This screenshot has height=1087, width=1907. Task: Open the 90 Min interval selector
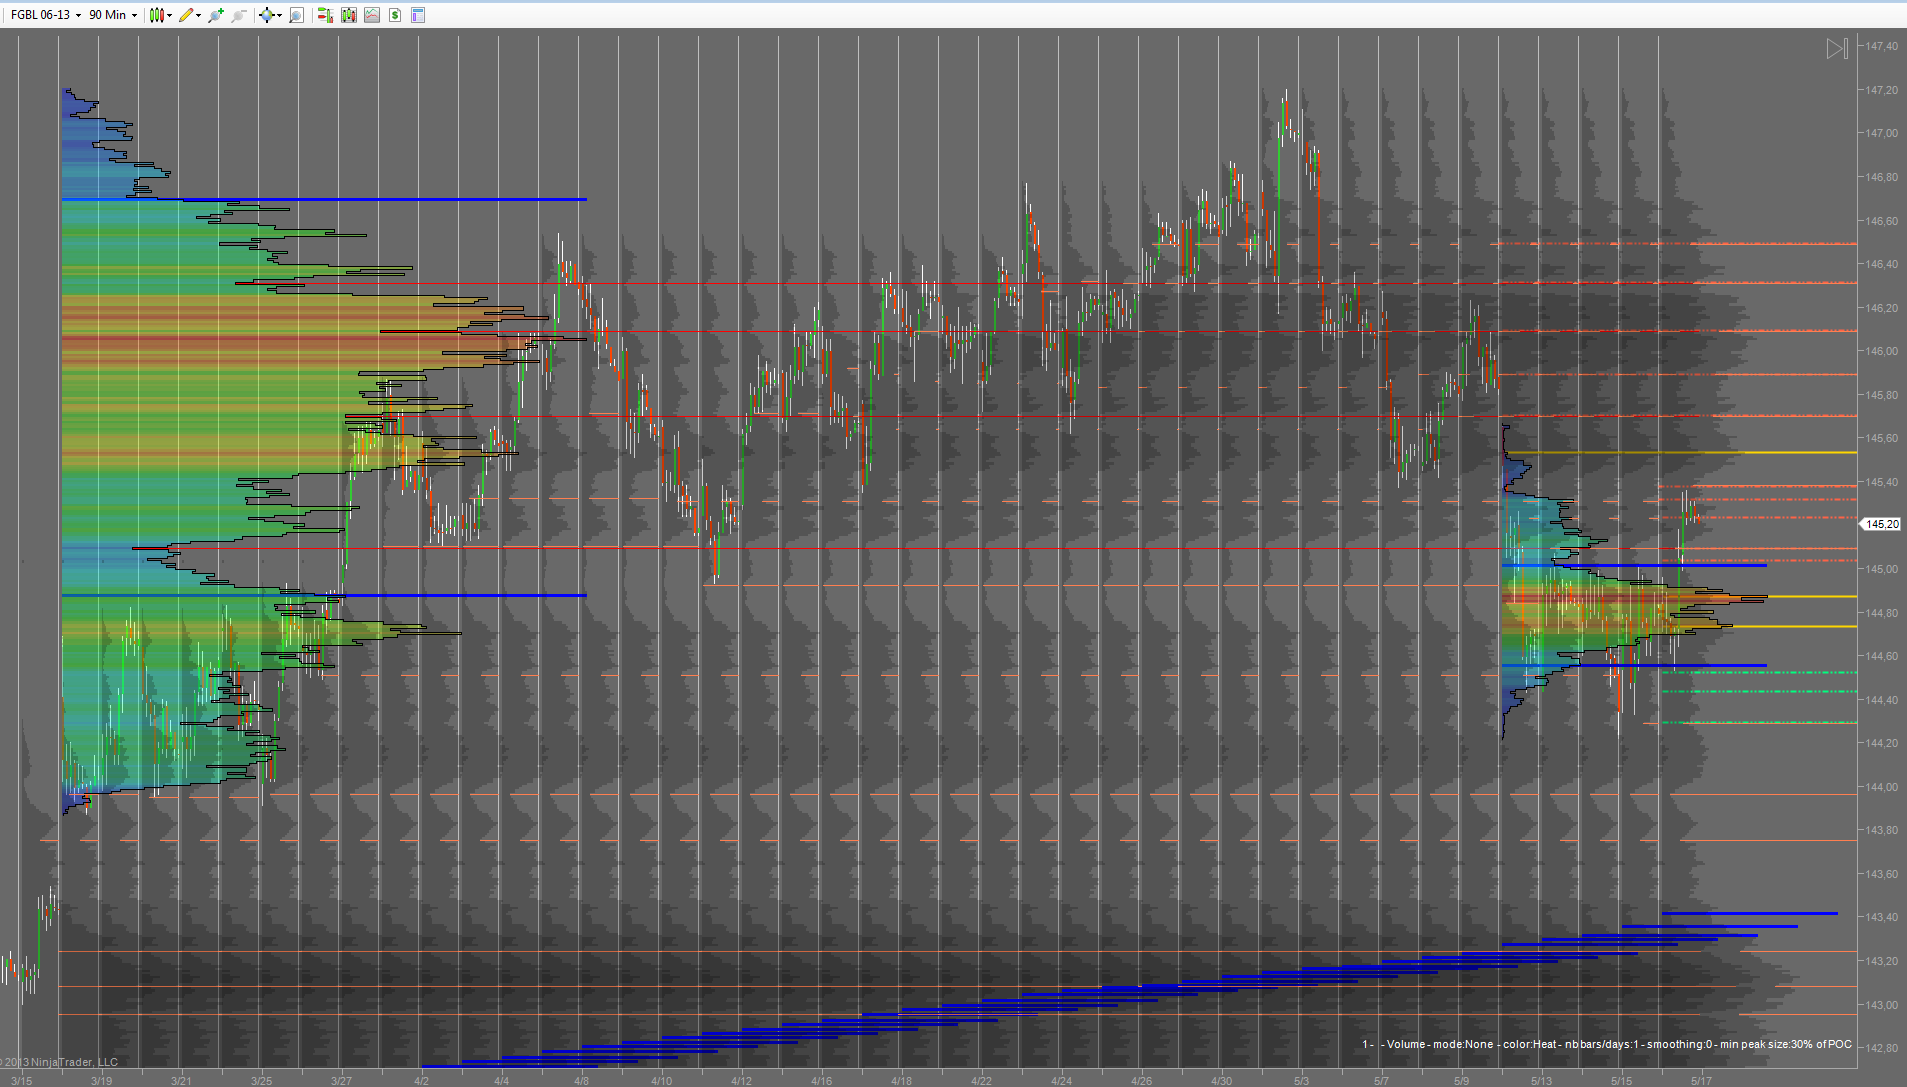point(113,15)
